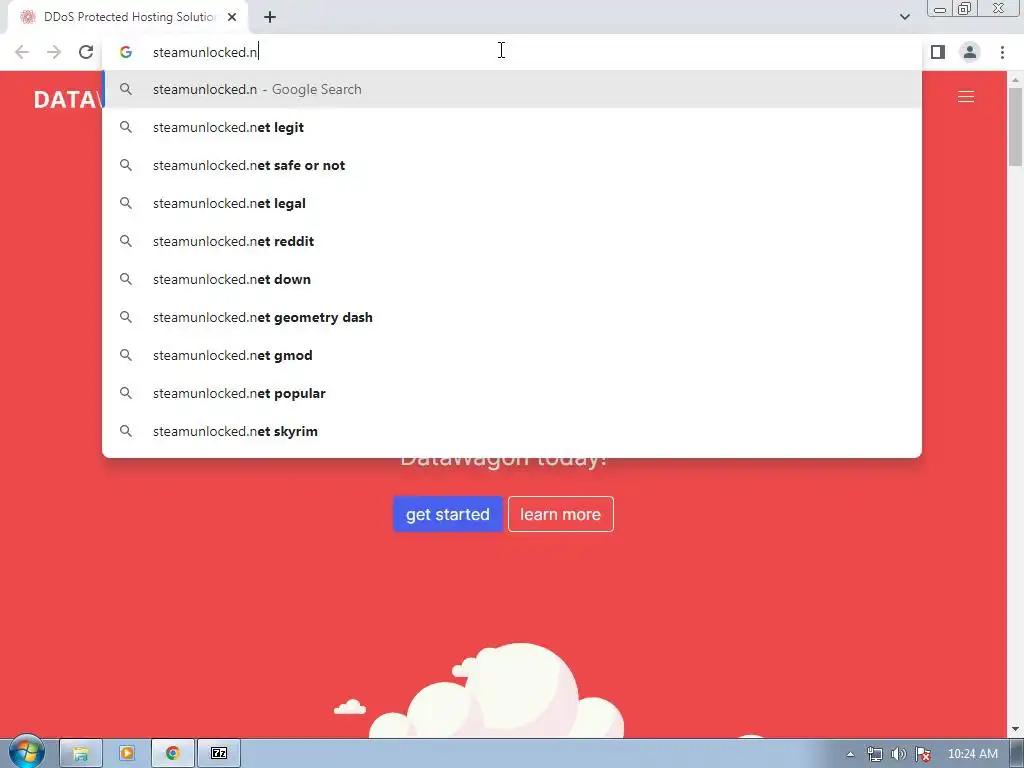Pick 'steamunlocked.net geometry dash' suggestion
This screenshot has width=1024, height=768.
pyautogui.click(x=512, y=317)
